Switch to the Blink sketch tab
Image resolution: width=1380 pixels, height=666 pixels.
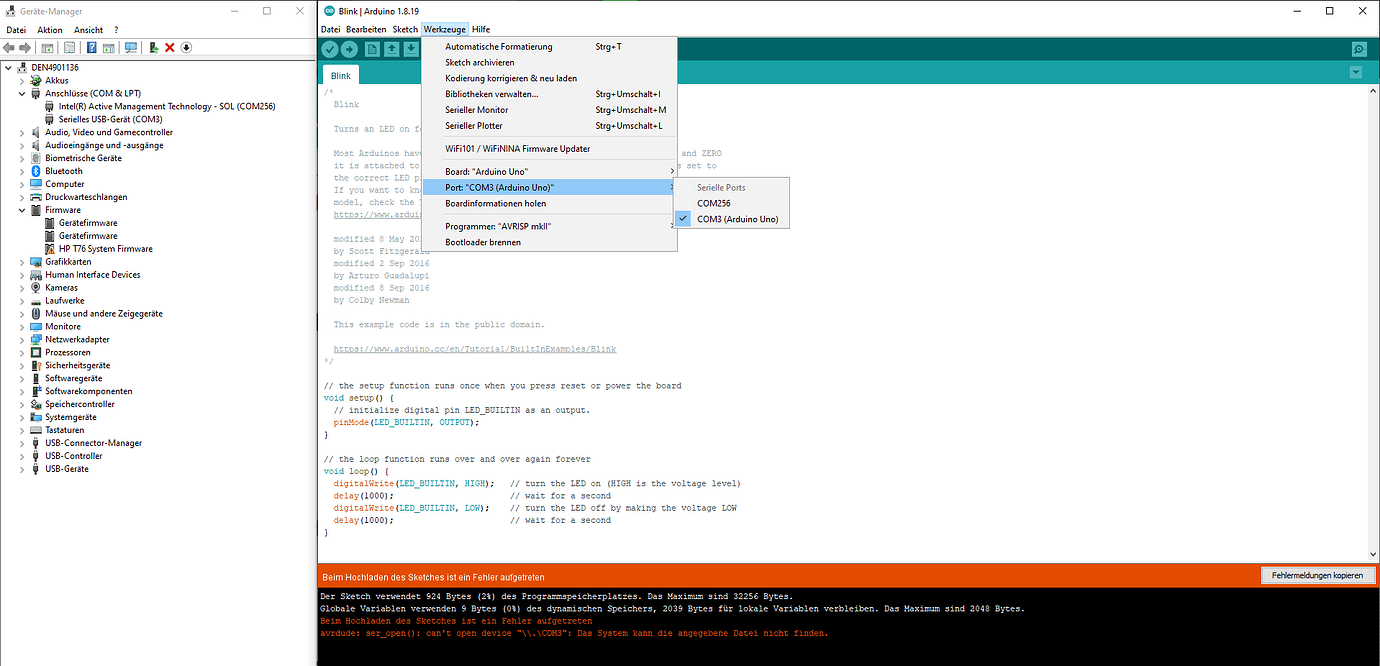340,74
